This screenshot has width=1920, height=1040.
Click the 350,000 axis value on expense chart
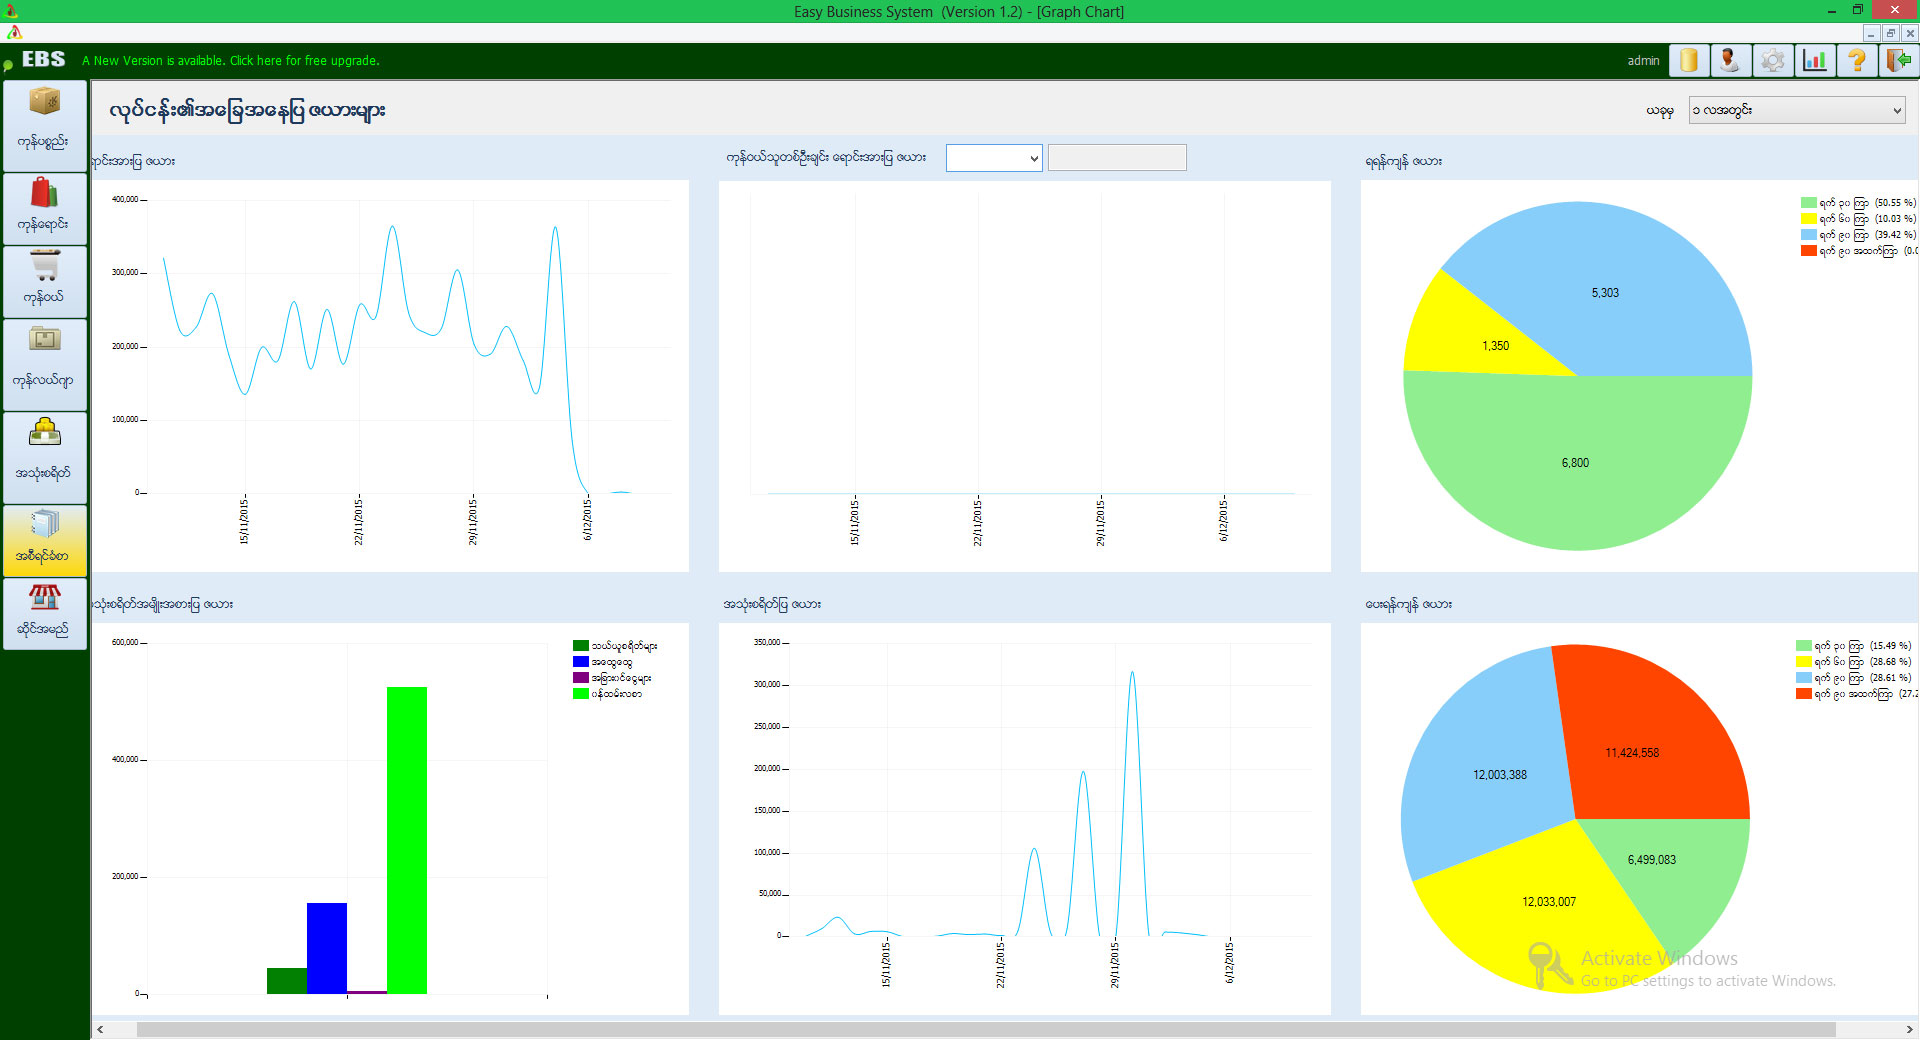tap(767, 643)
